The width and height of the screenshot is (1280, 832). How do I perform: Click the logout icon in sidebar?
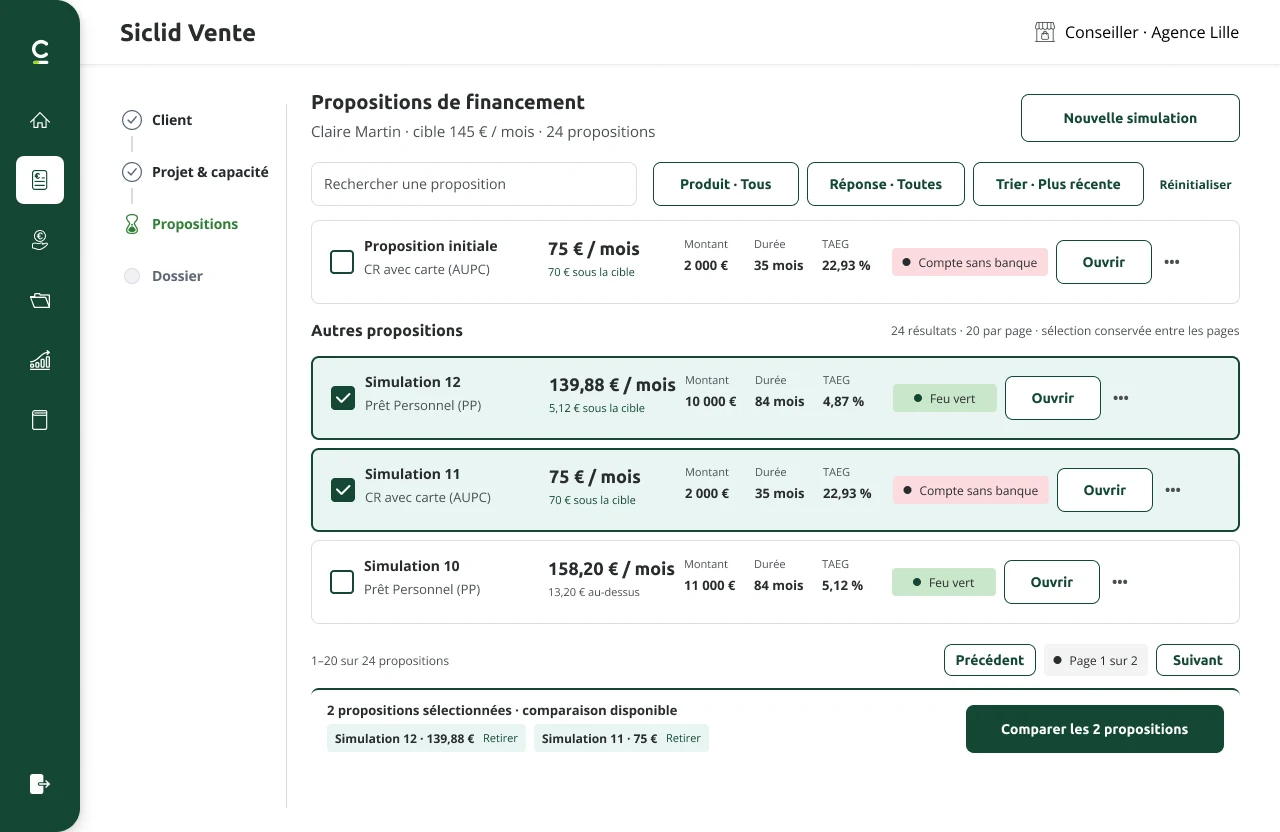pyautogui.click(x=40, y=783)
